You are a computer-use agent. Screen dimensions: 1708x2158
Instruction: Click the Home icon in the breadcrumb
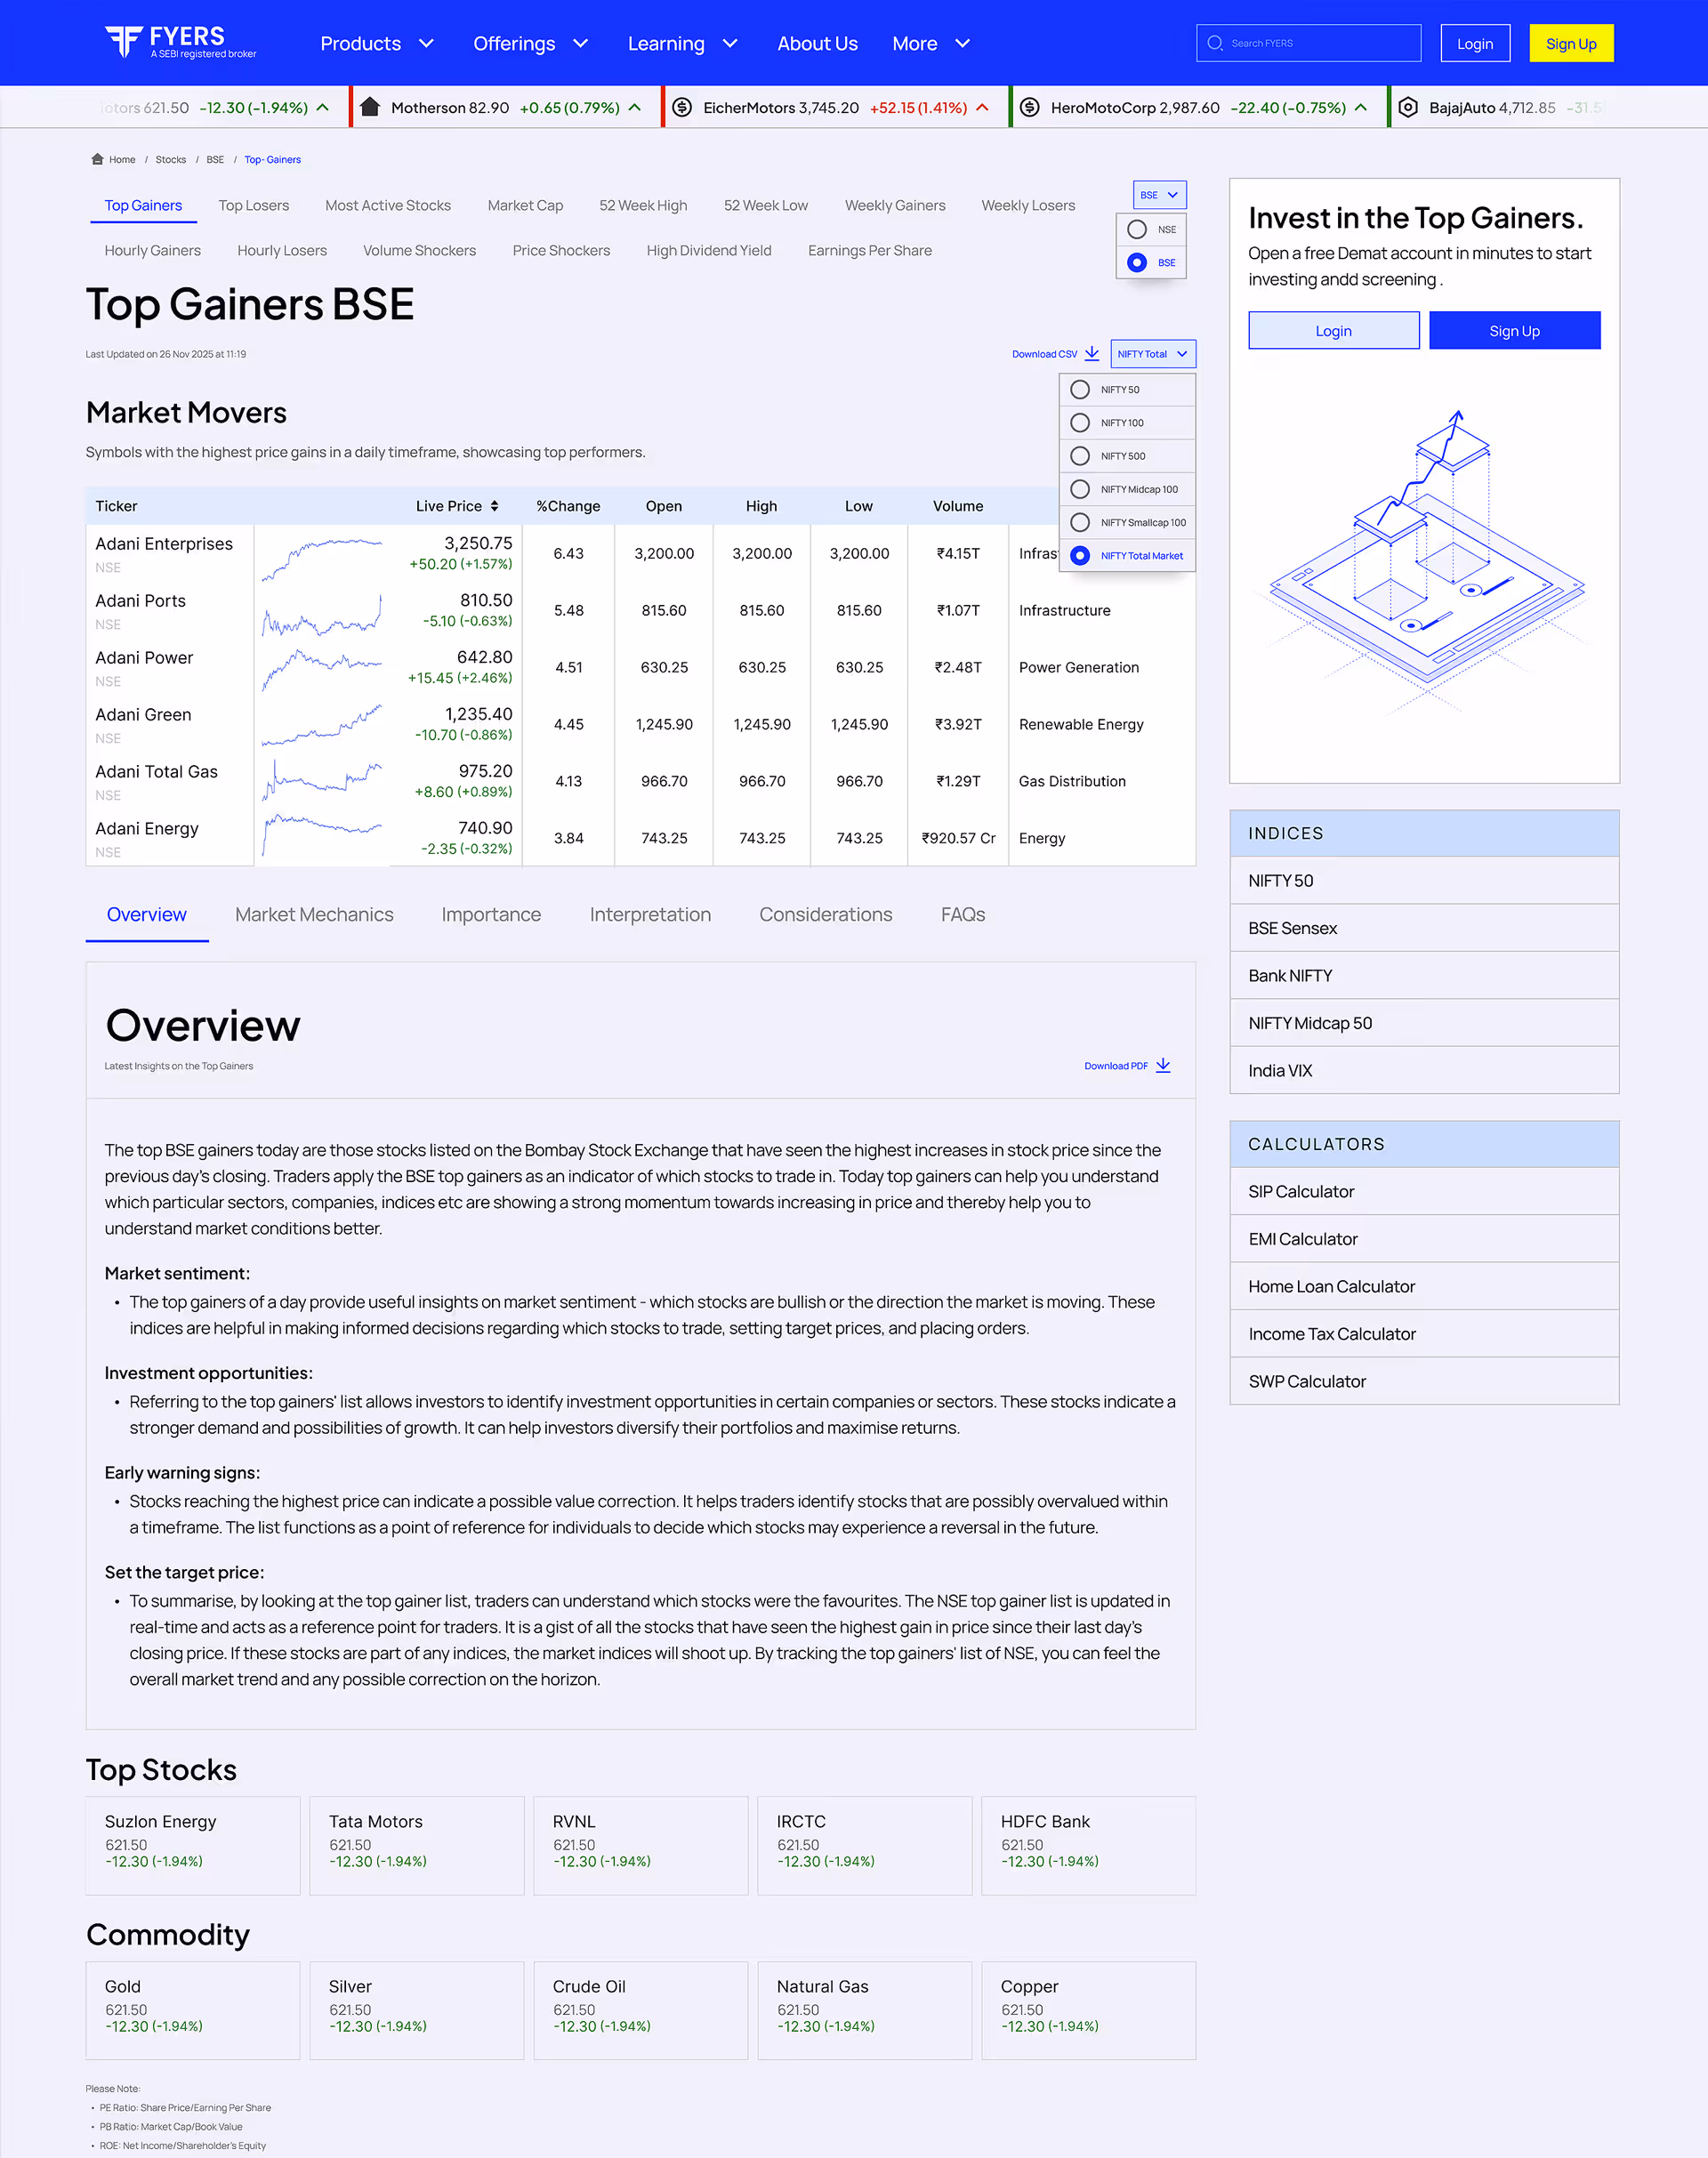[97, 159]
